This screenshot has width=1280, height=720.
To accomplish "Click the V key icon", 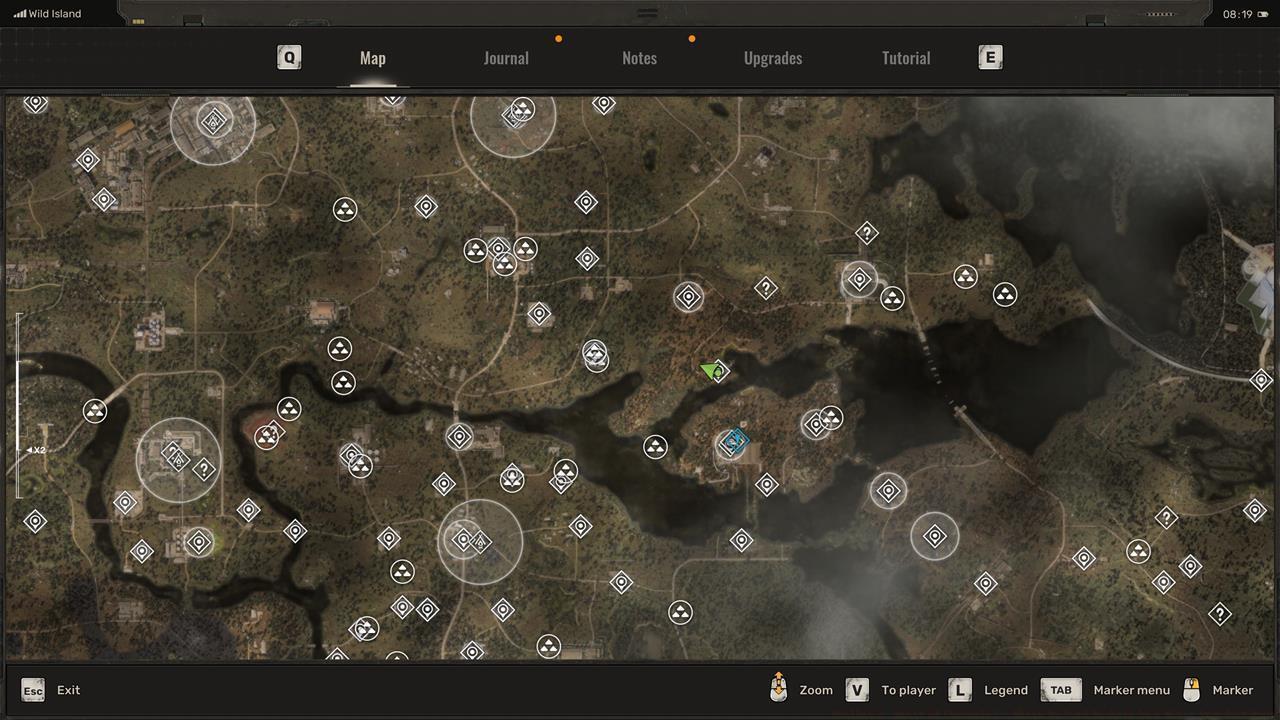I will click(x=856, y=690).
